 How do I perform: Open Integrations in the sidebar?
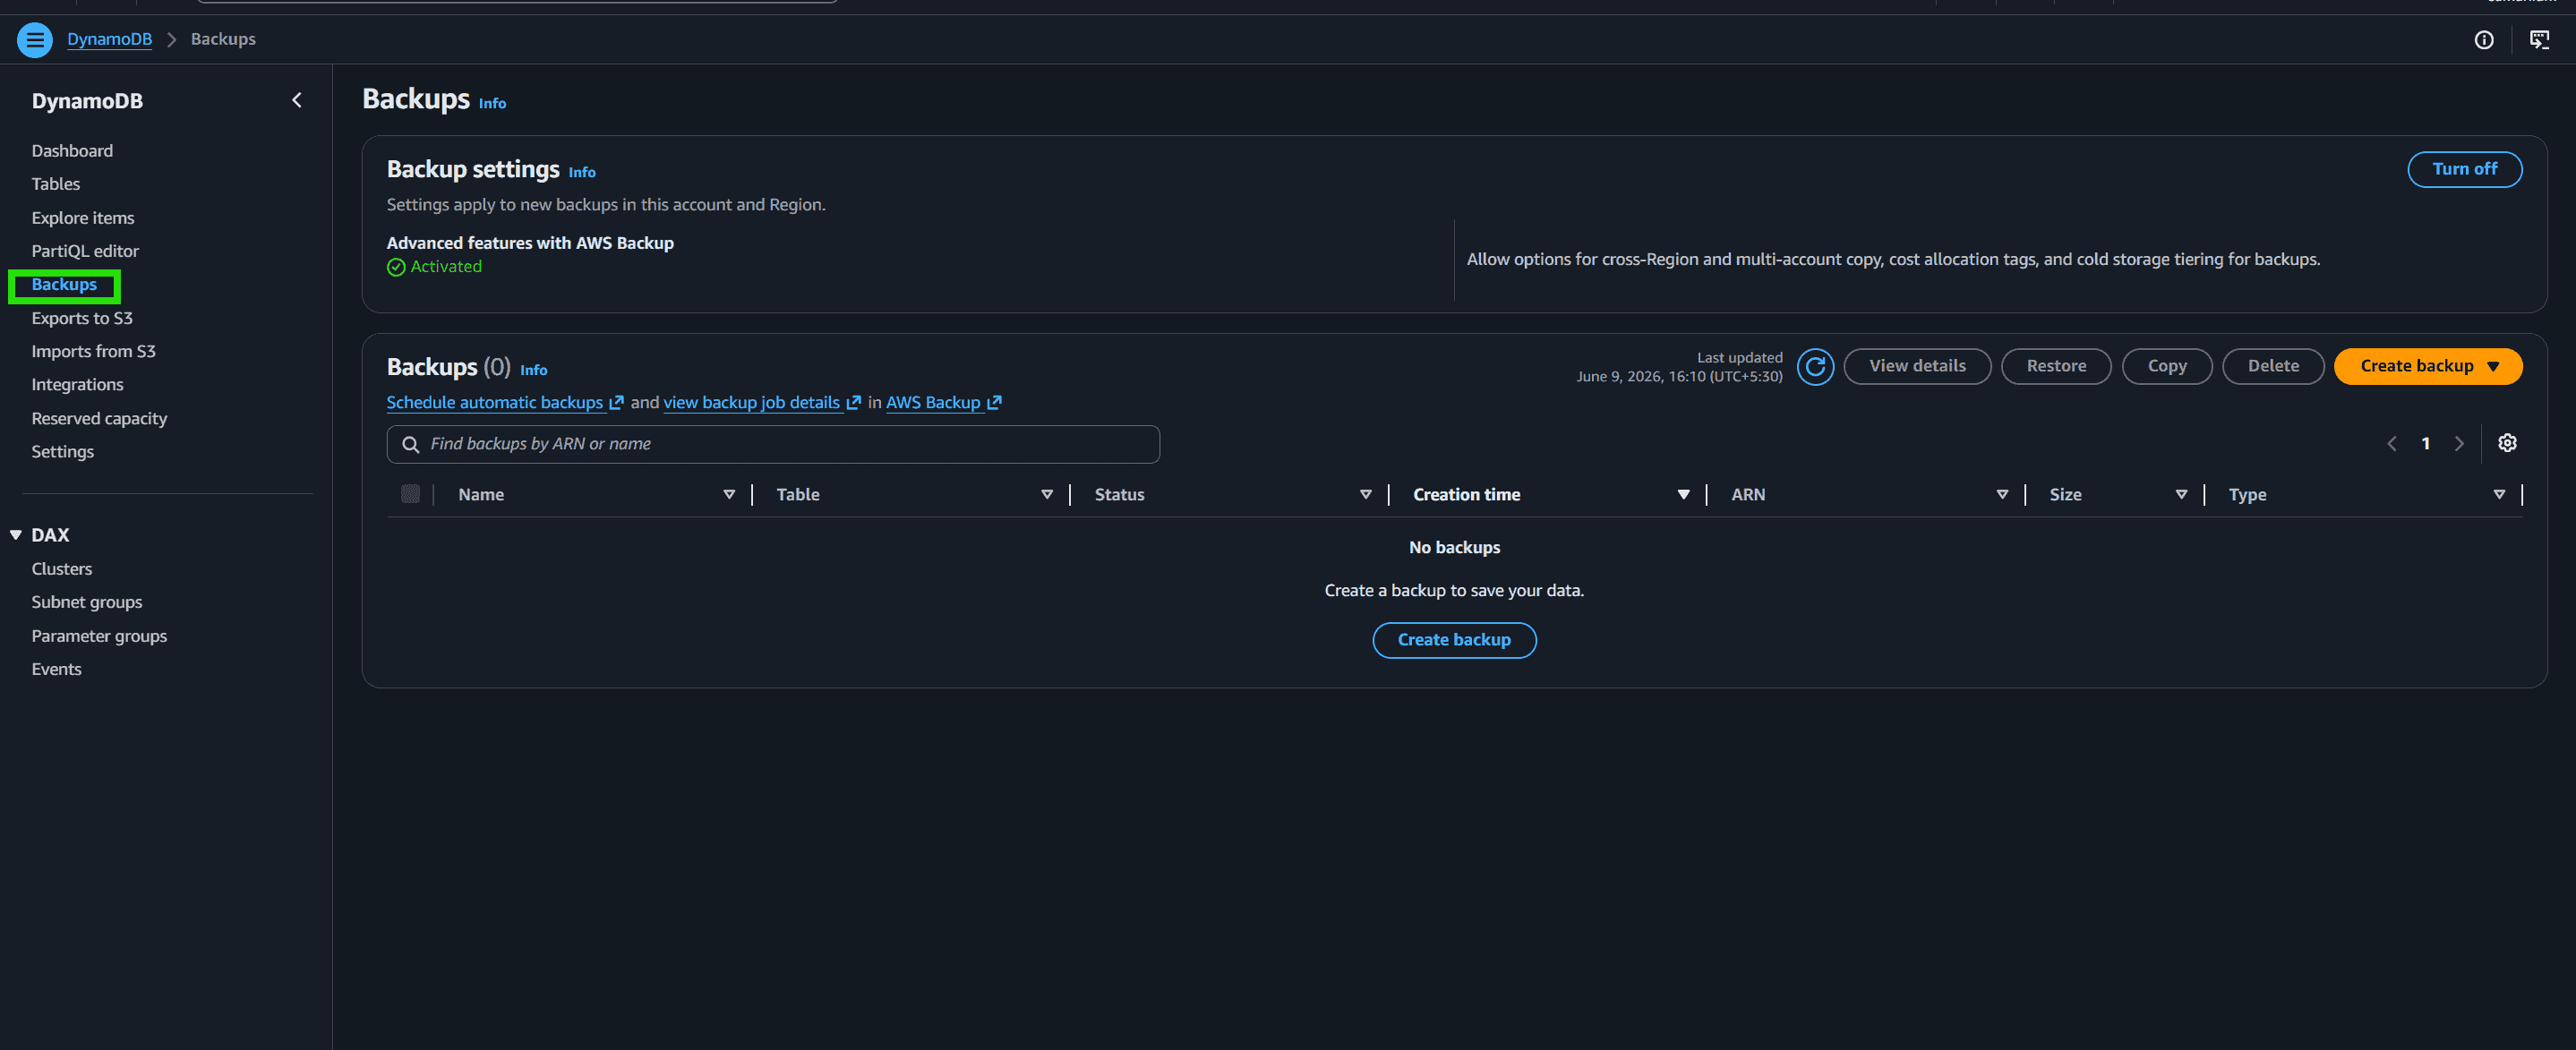pyautogui.click(x=77, y=385)
